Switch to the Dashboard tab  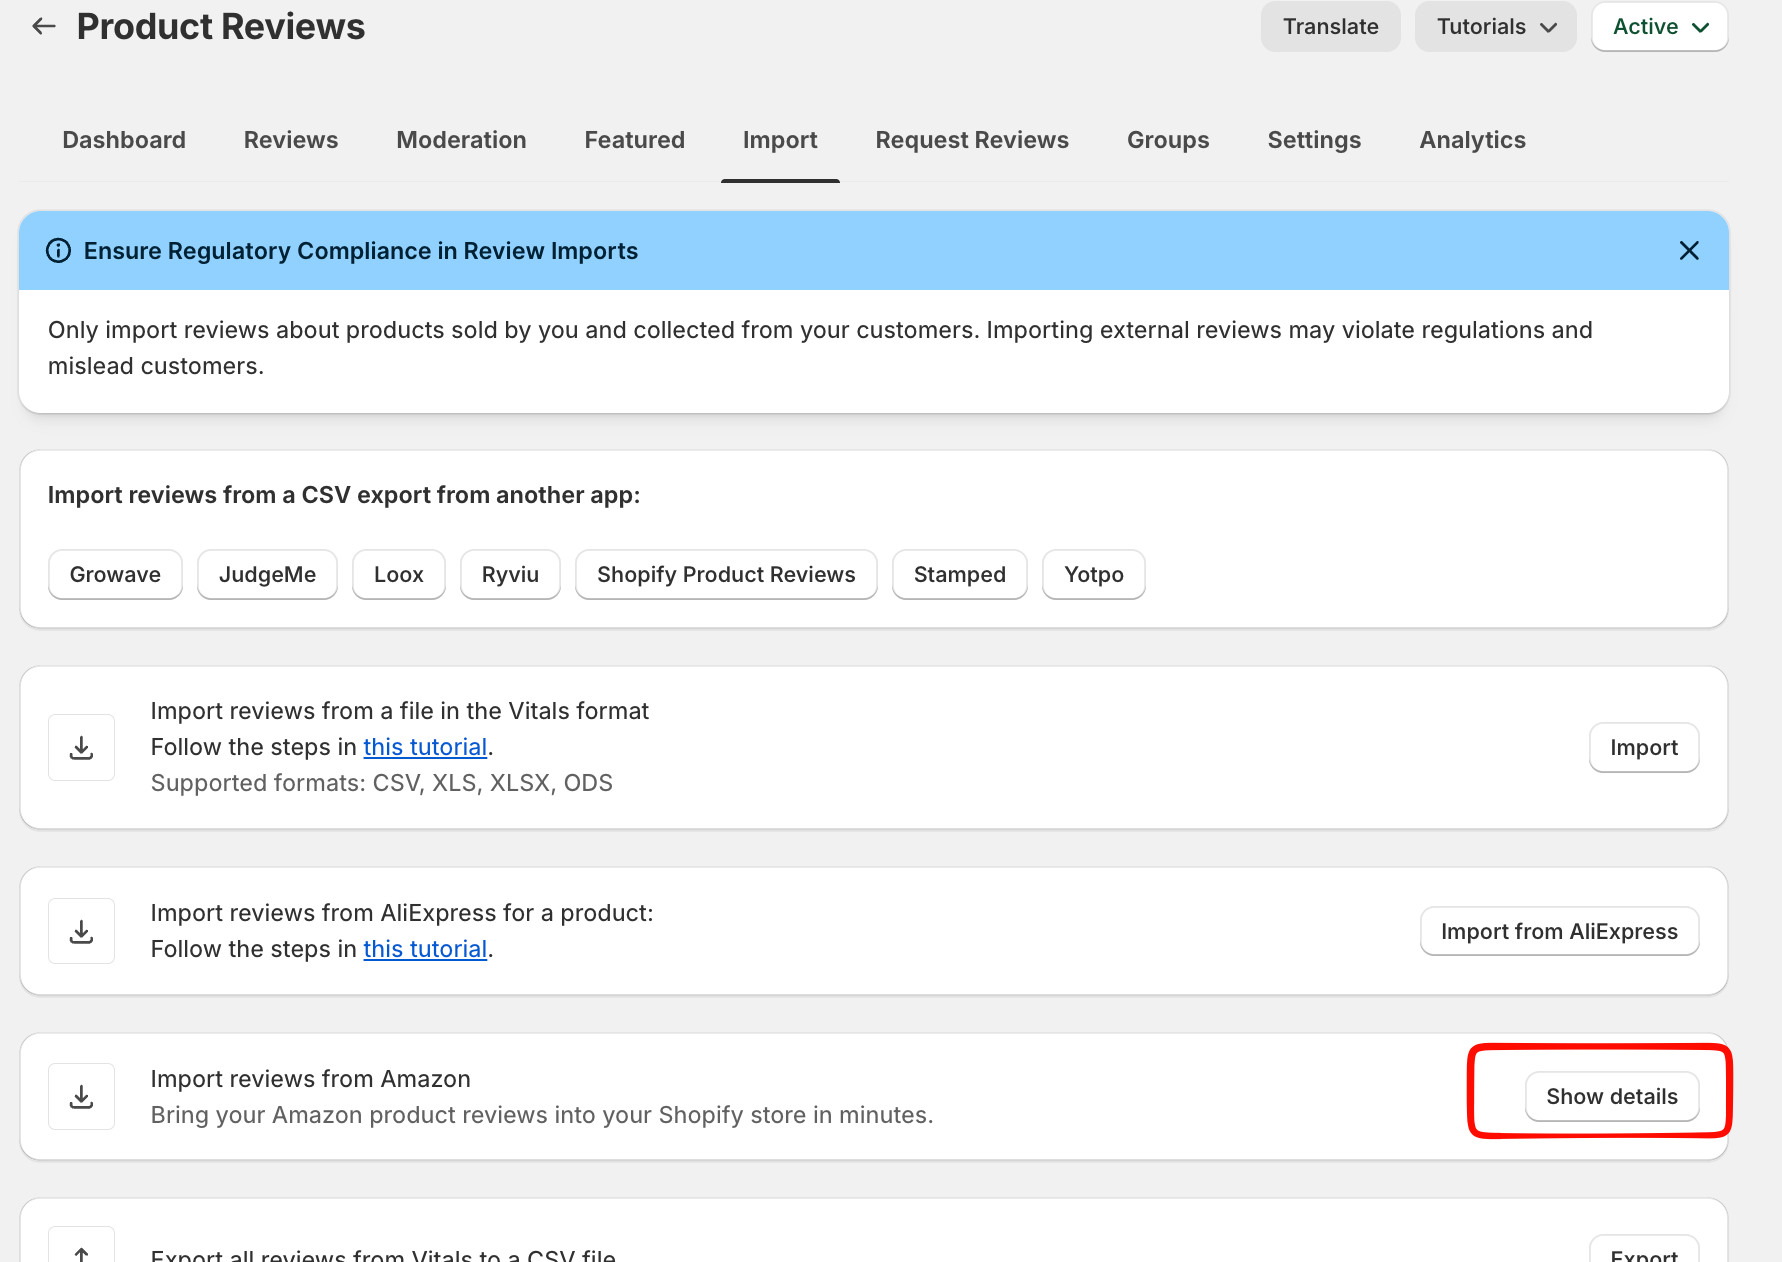click(124, 140)
